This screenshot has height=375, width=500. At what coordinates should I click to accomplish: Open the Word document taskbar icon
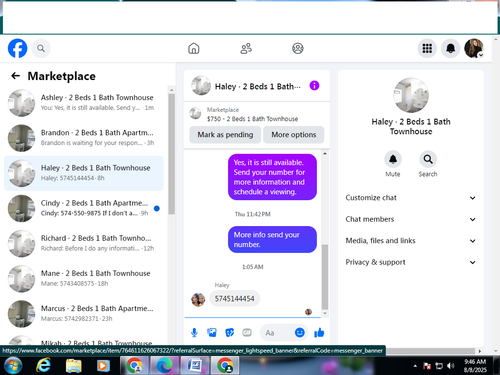click(195, 365)
